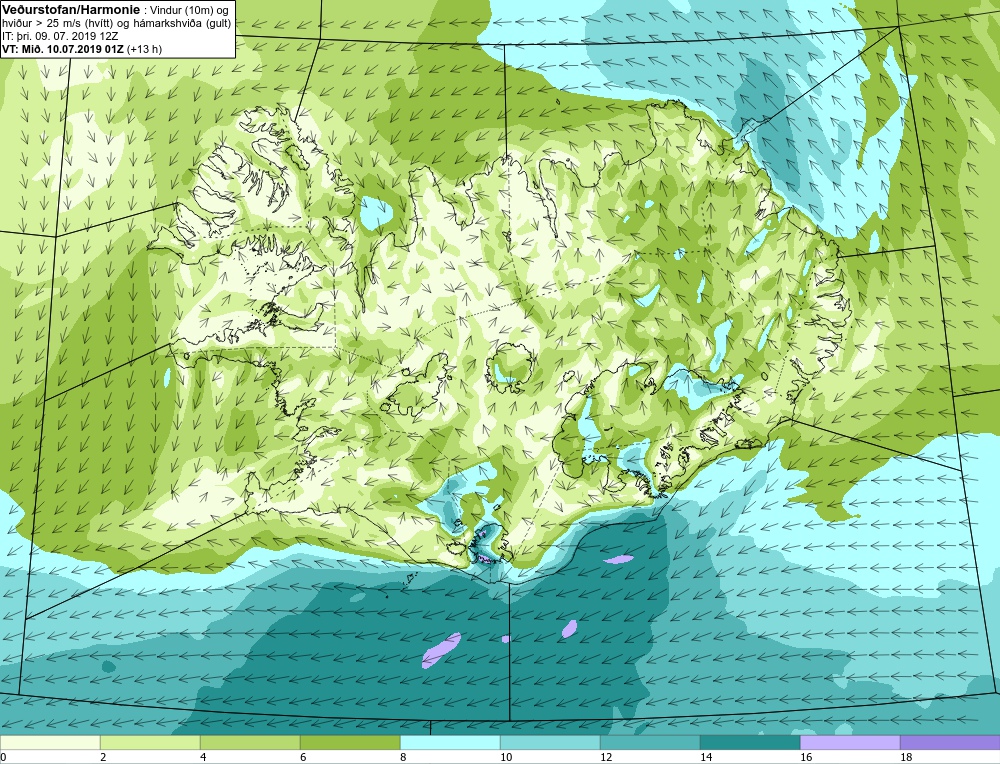Image resolution: width=1000 pixels, height=764 pixels.
Task: Click the 0–2 m/s pale yellow legend swatch
Action: click(50, 743)
